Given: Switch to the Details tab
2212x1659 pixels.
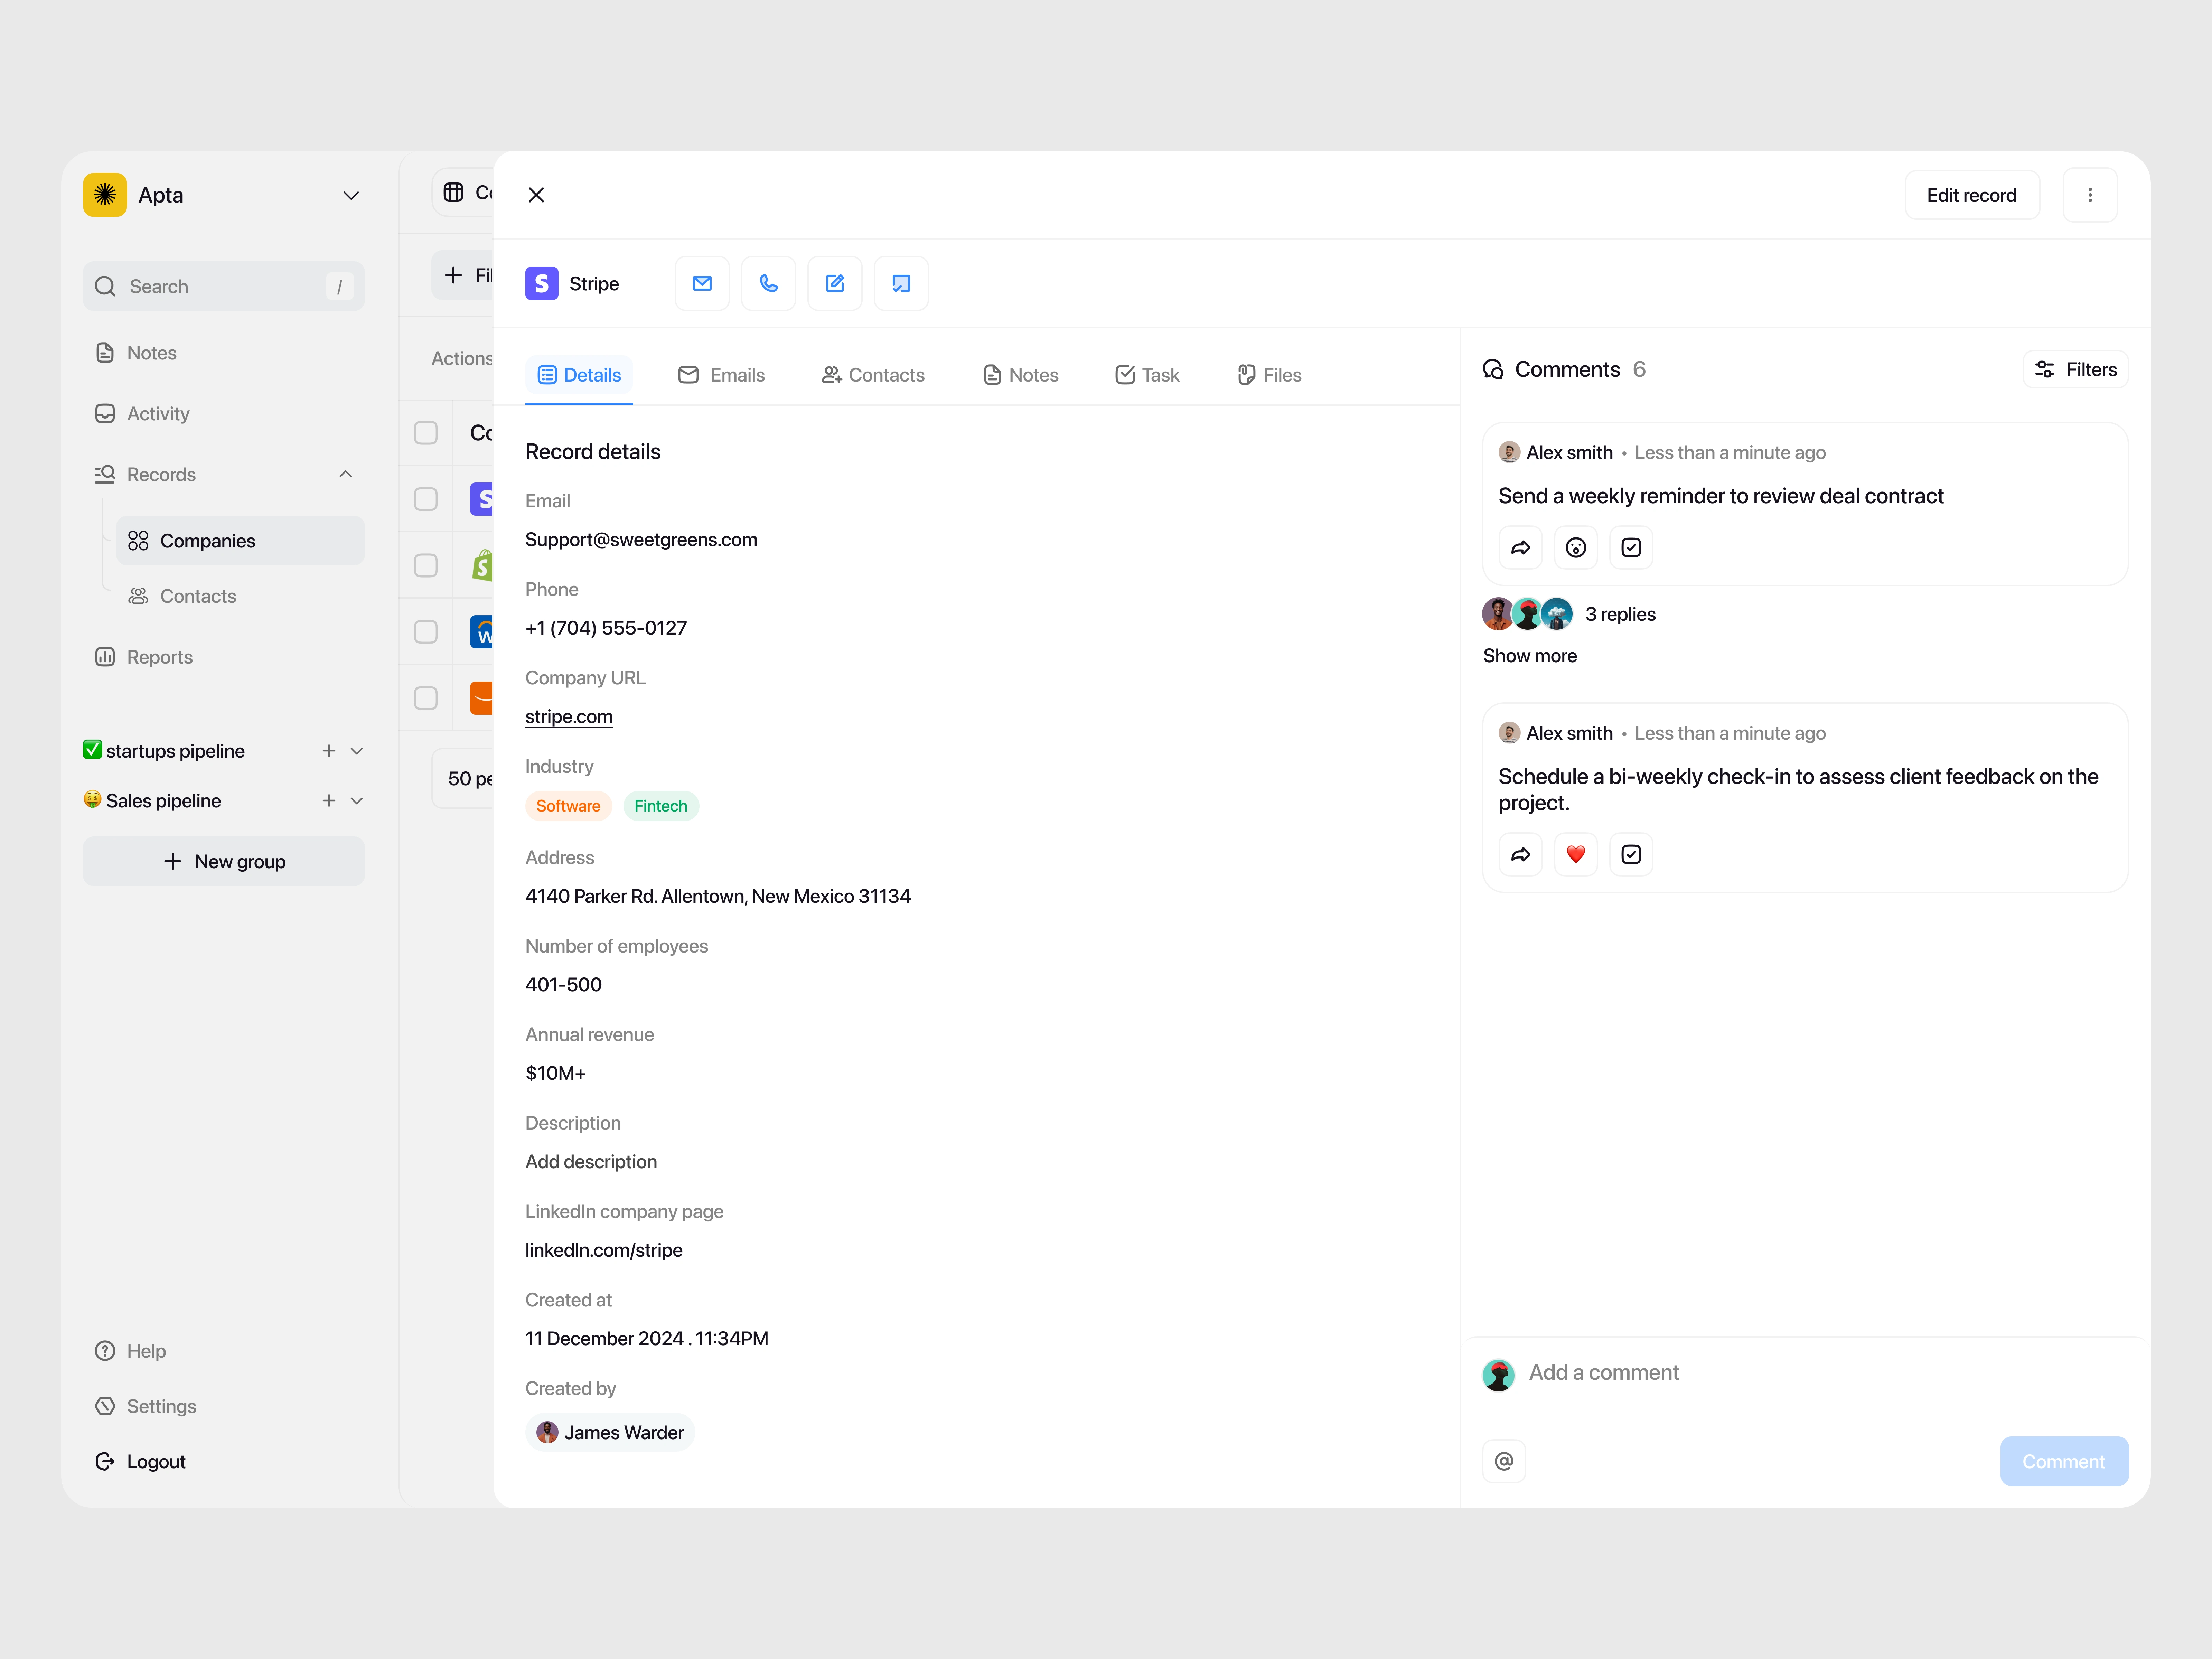Looking at the screenshot, I should [579, 375].
